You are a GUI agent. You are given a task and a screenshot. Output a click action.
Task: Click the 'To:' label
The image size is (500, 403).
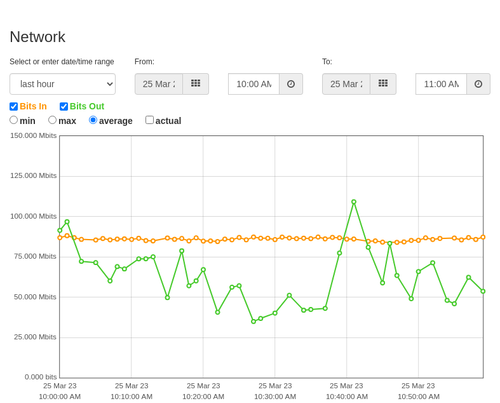coord(327,62)
